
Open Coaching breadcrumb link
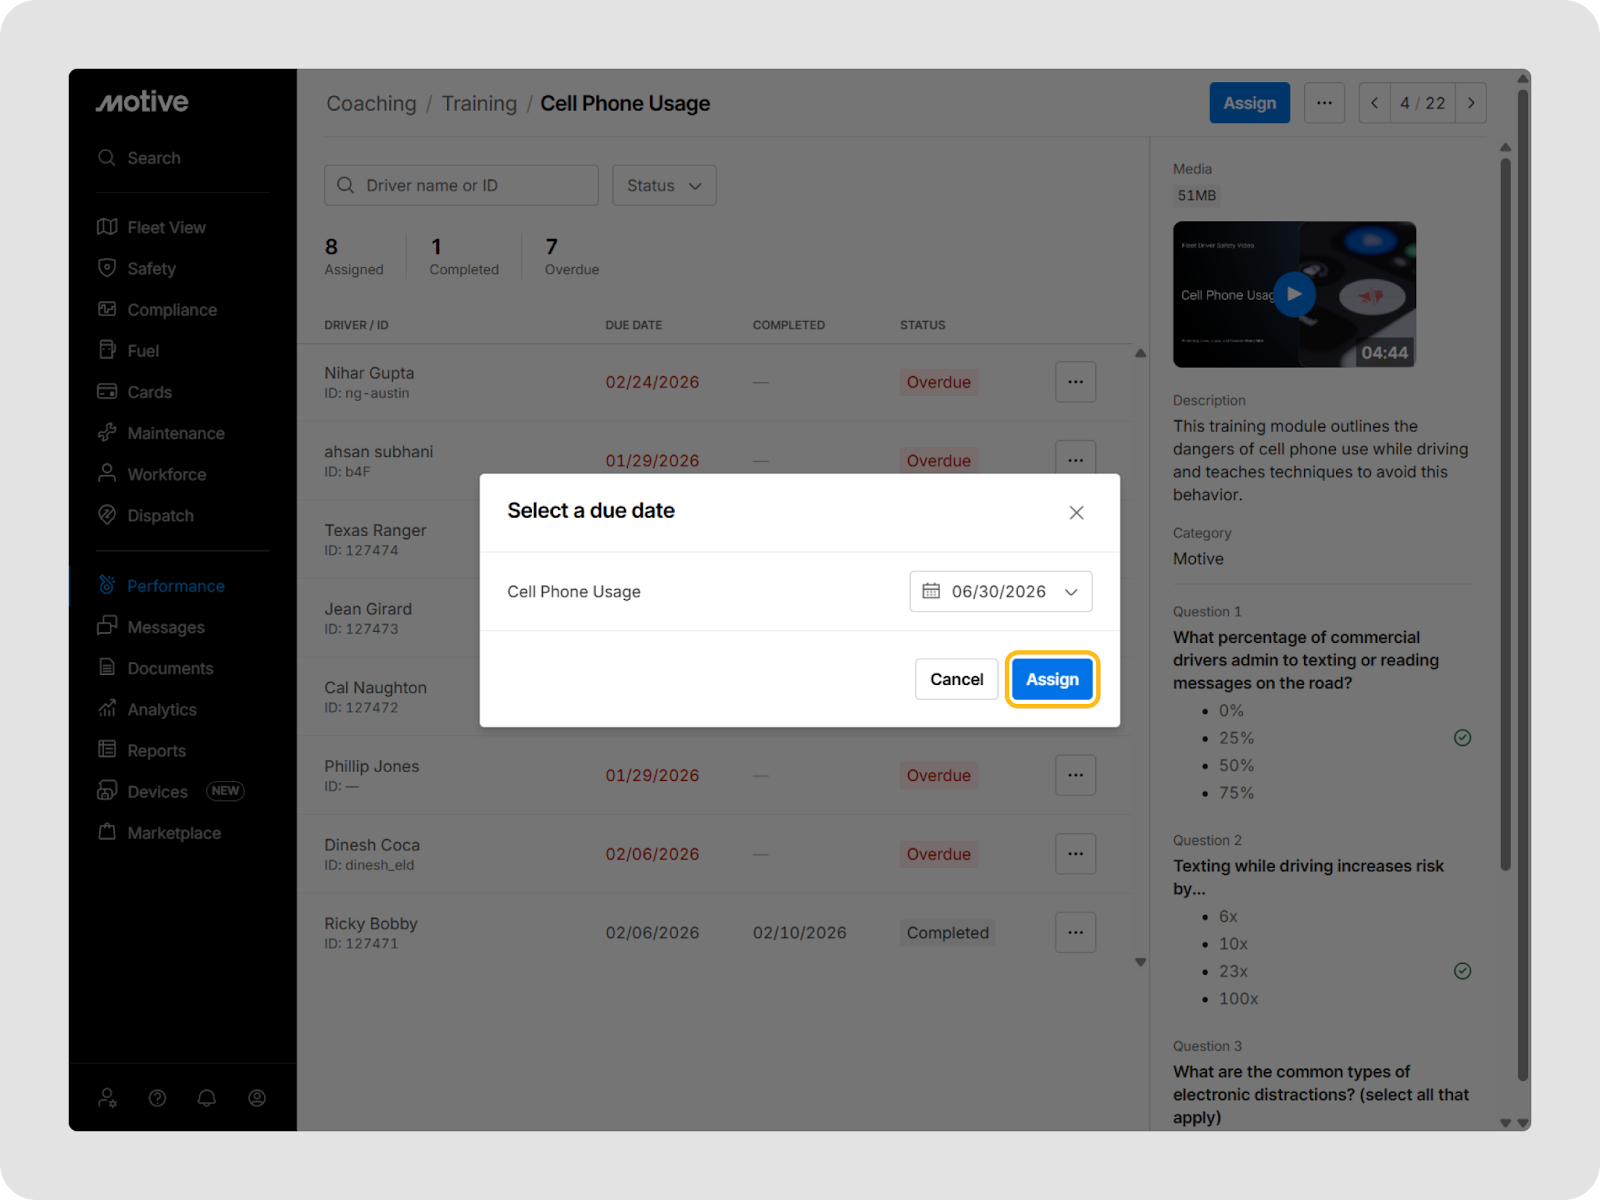pyautogui.click(x=371, y=103)
